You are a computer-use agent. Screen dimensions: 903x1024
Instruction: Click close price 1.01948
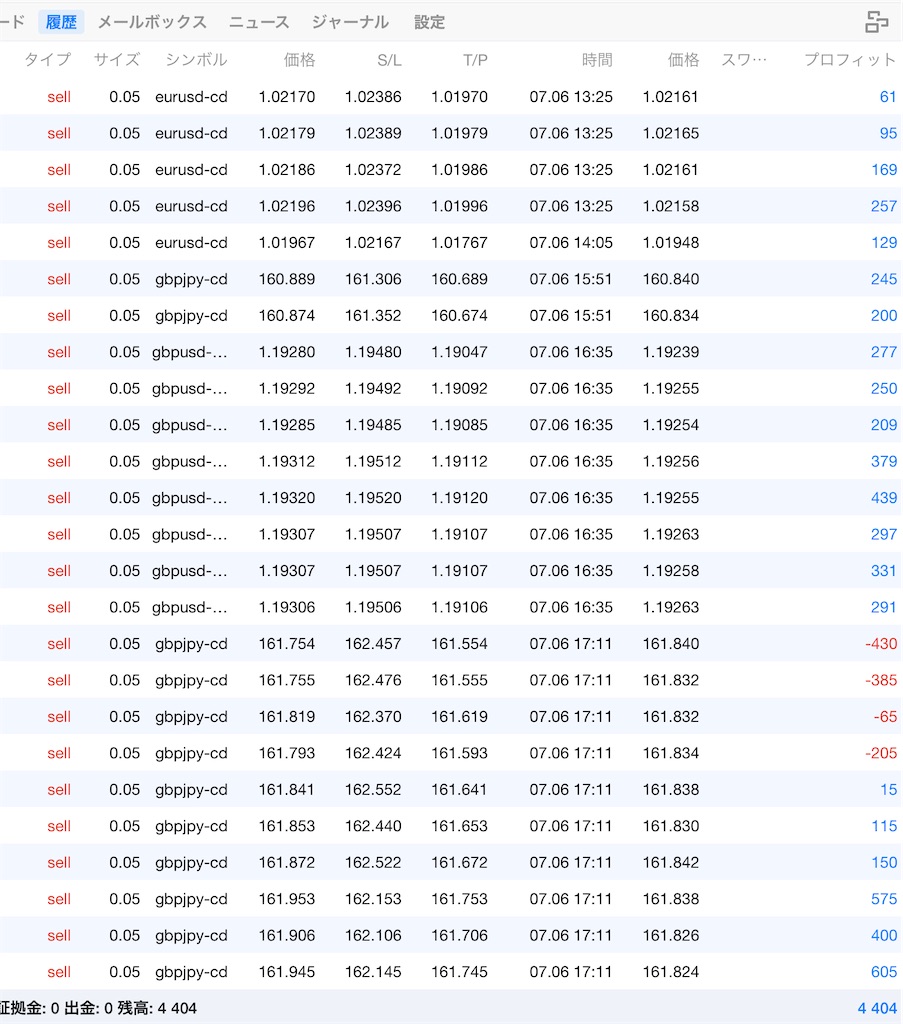(x=671, y=243)
